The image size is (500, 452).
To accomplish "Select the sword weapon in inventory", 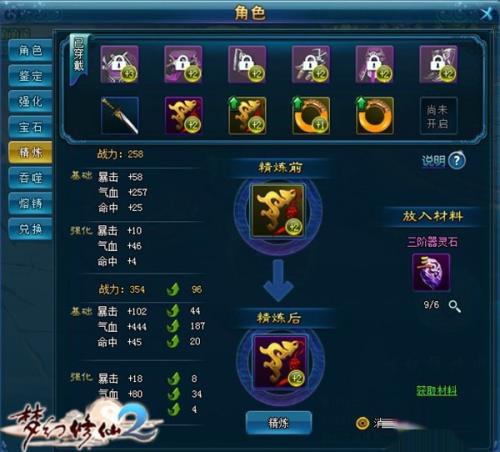I will pyautogui.click(x=120, y=115).
